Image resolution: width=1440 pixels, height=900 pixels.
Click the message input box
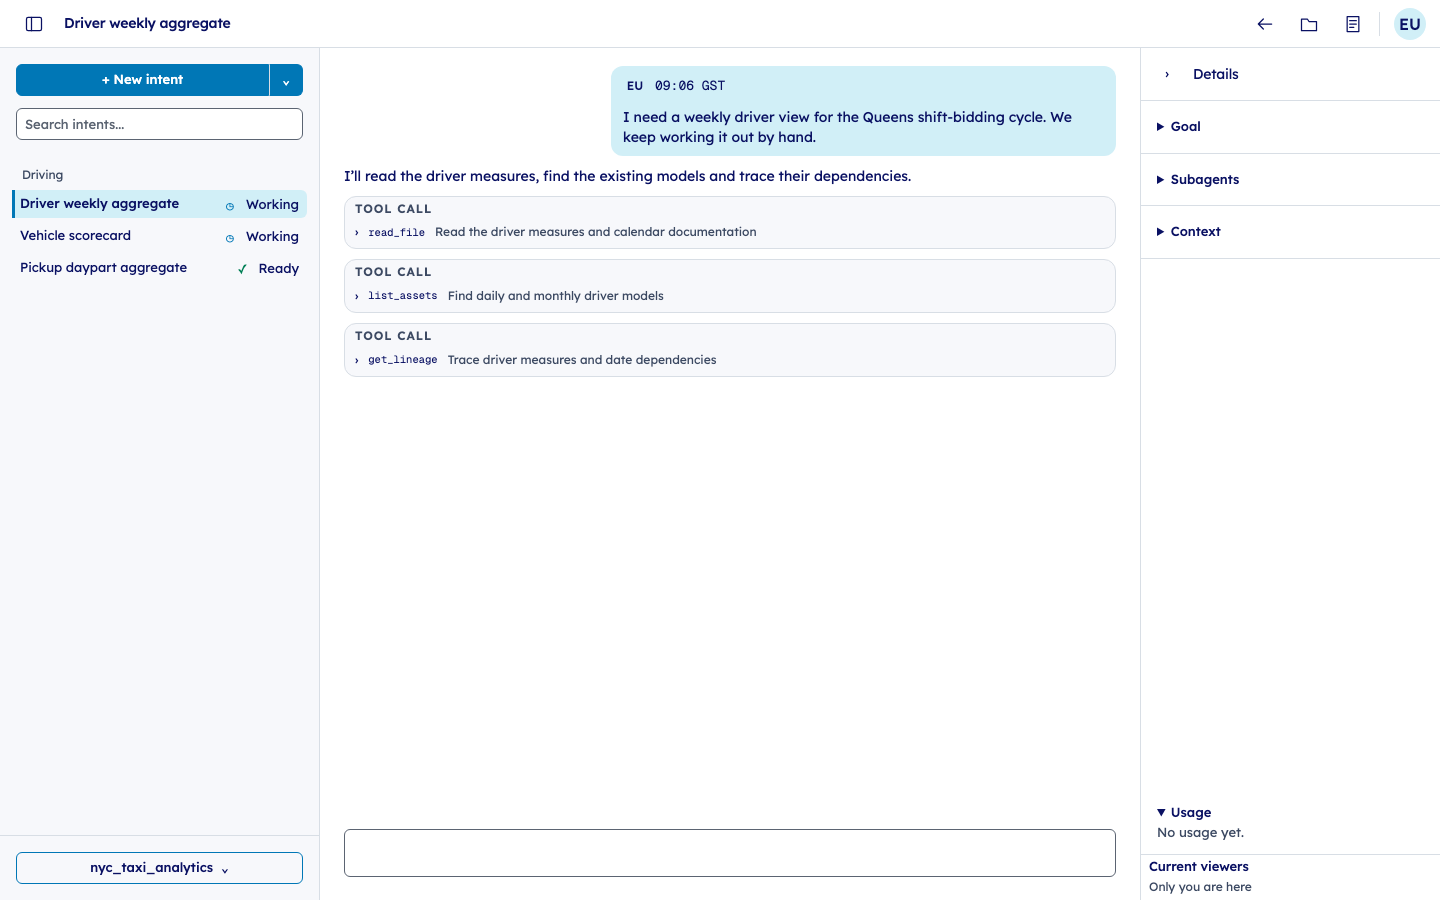[x=730, y=853]
